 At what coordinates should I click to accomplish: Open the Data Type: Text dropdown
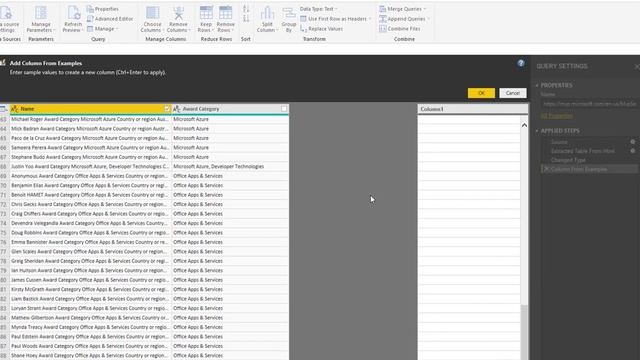coord(318,9)
